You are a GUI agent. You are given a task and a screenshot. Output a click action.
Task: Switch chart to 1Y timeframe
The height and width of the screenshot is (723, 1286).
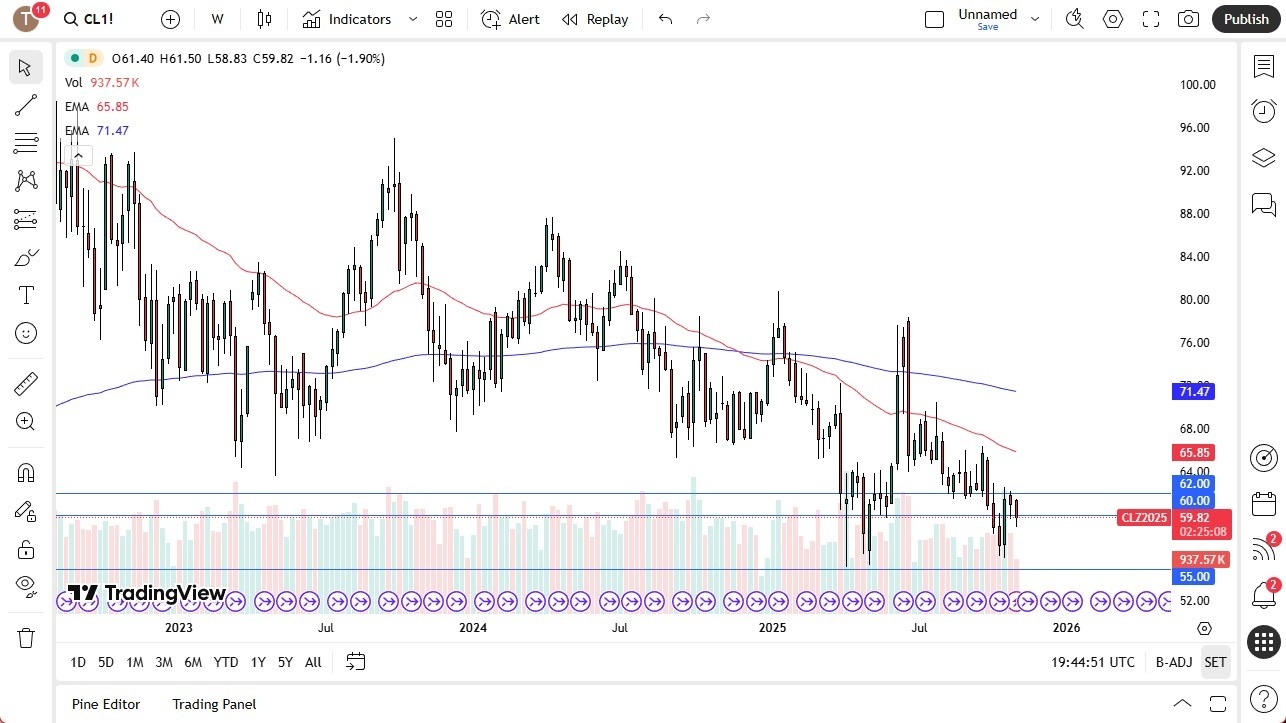coord(257,662)
